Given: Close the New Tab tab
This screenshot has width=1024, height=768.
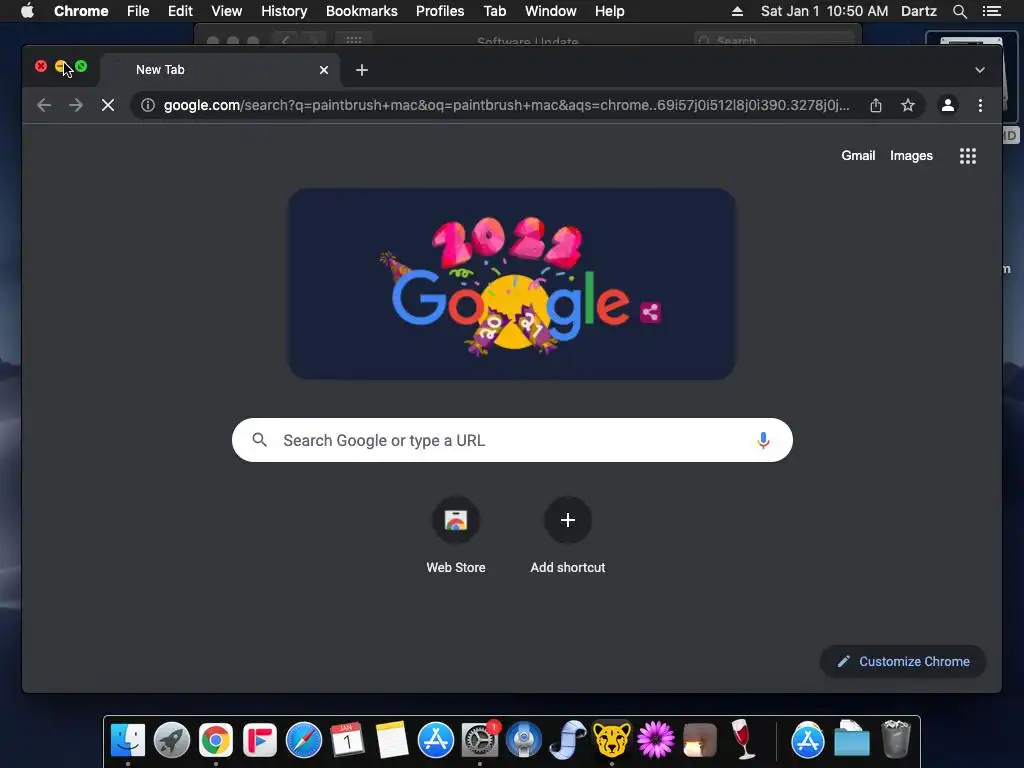Looking at the screenshot, I should click(x=324, y=70).
